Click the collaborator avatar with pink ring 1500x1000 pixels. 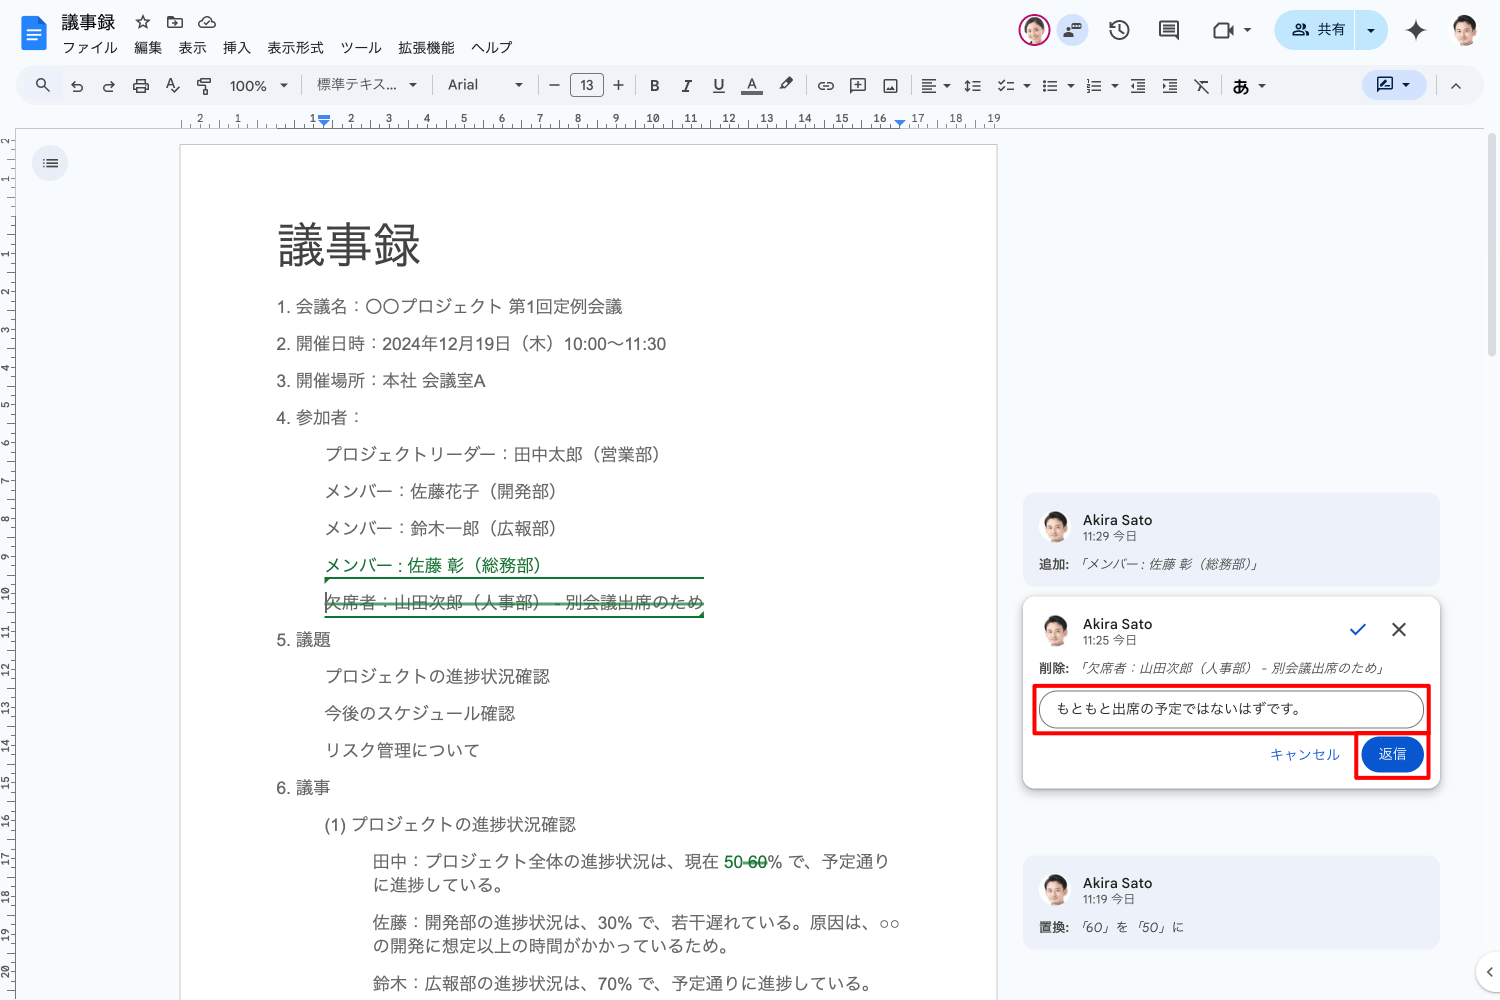[1034, 30]
